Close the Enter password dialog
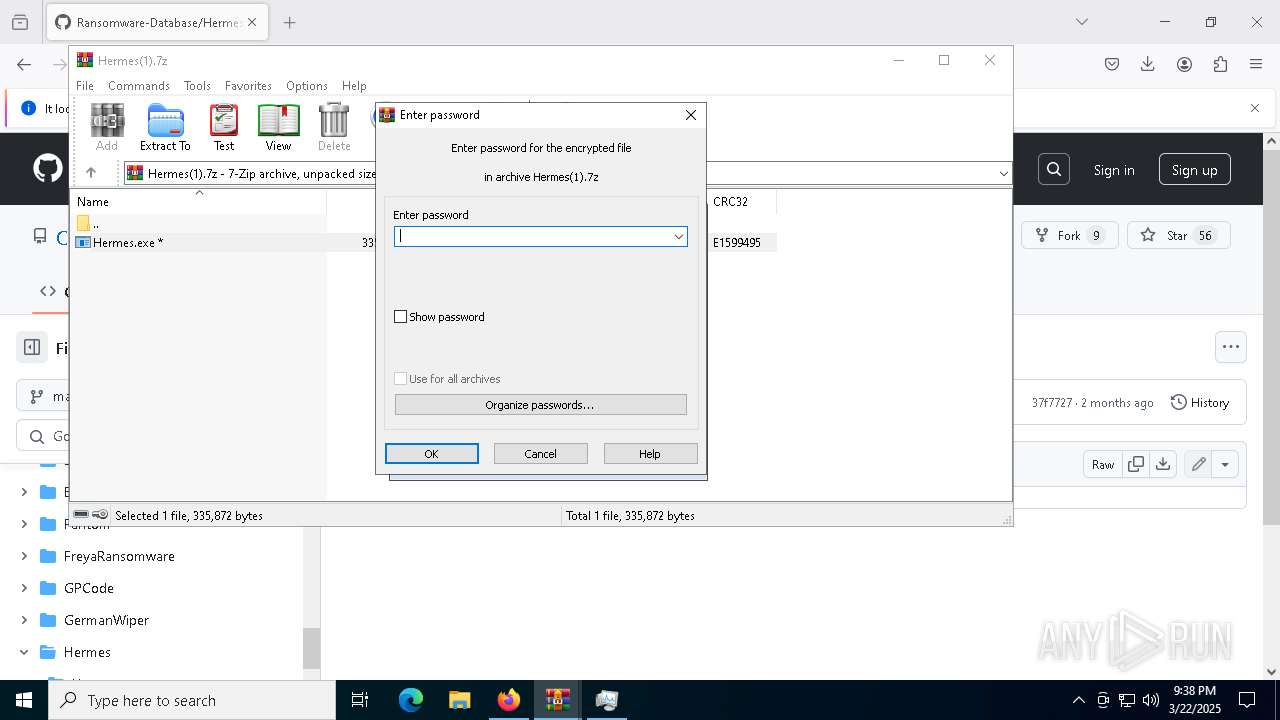The image size is (1280, 720). tap(691, 115)
